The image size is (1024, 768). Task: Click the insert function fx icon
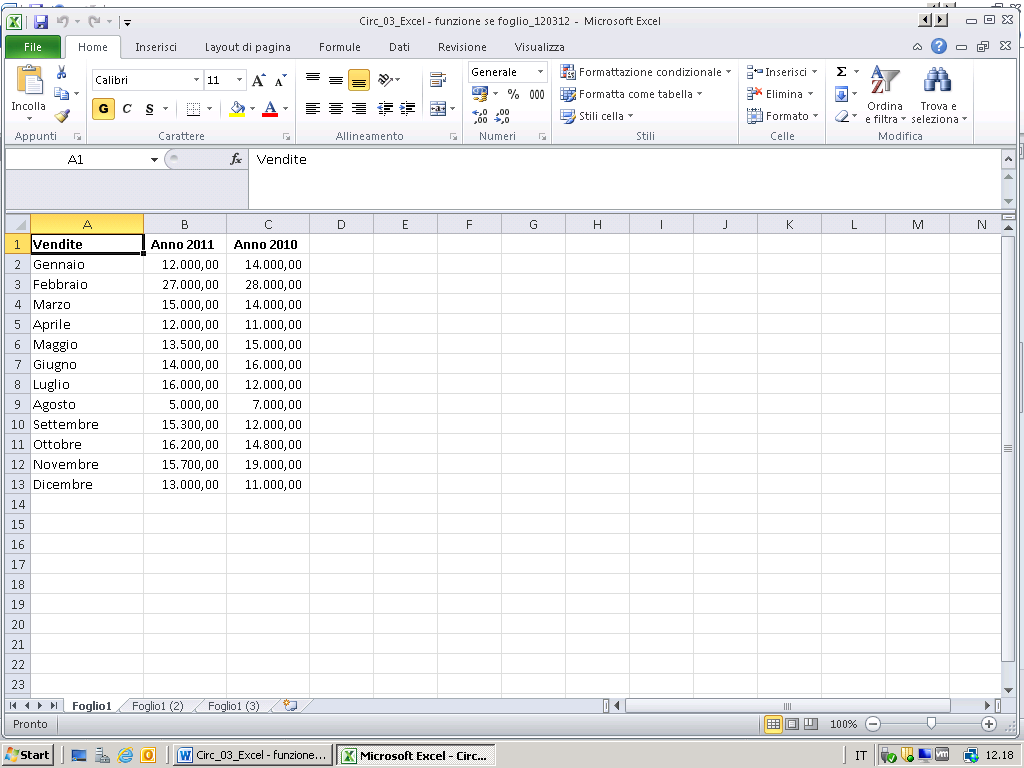(x=236, y=159)
